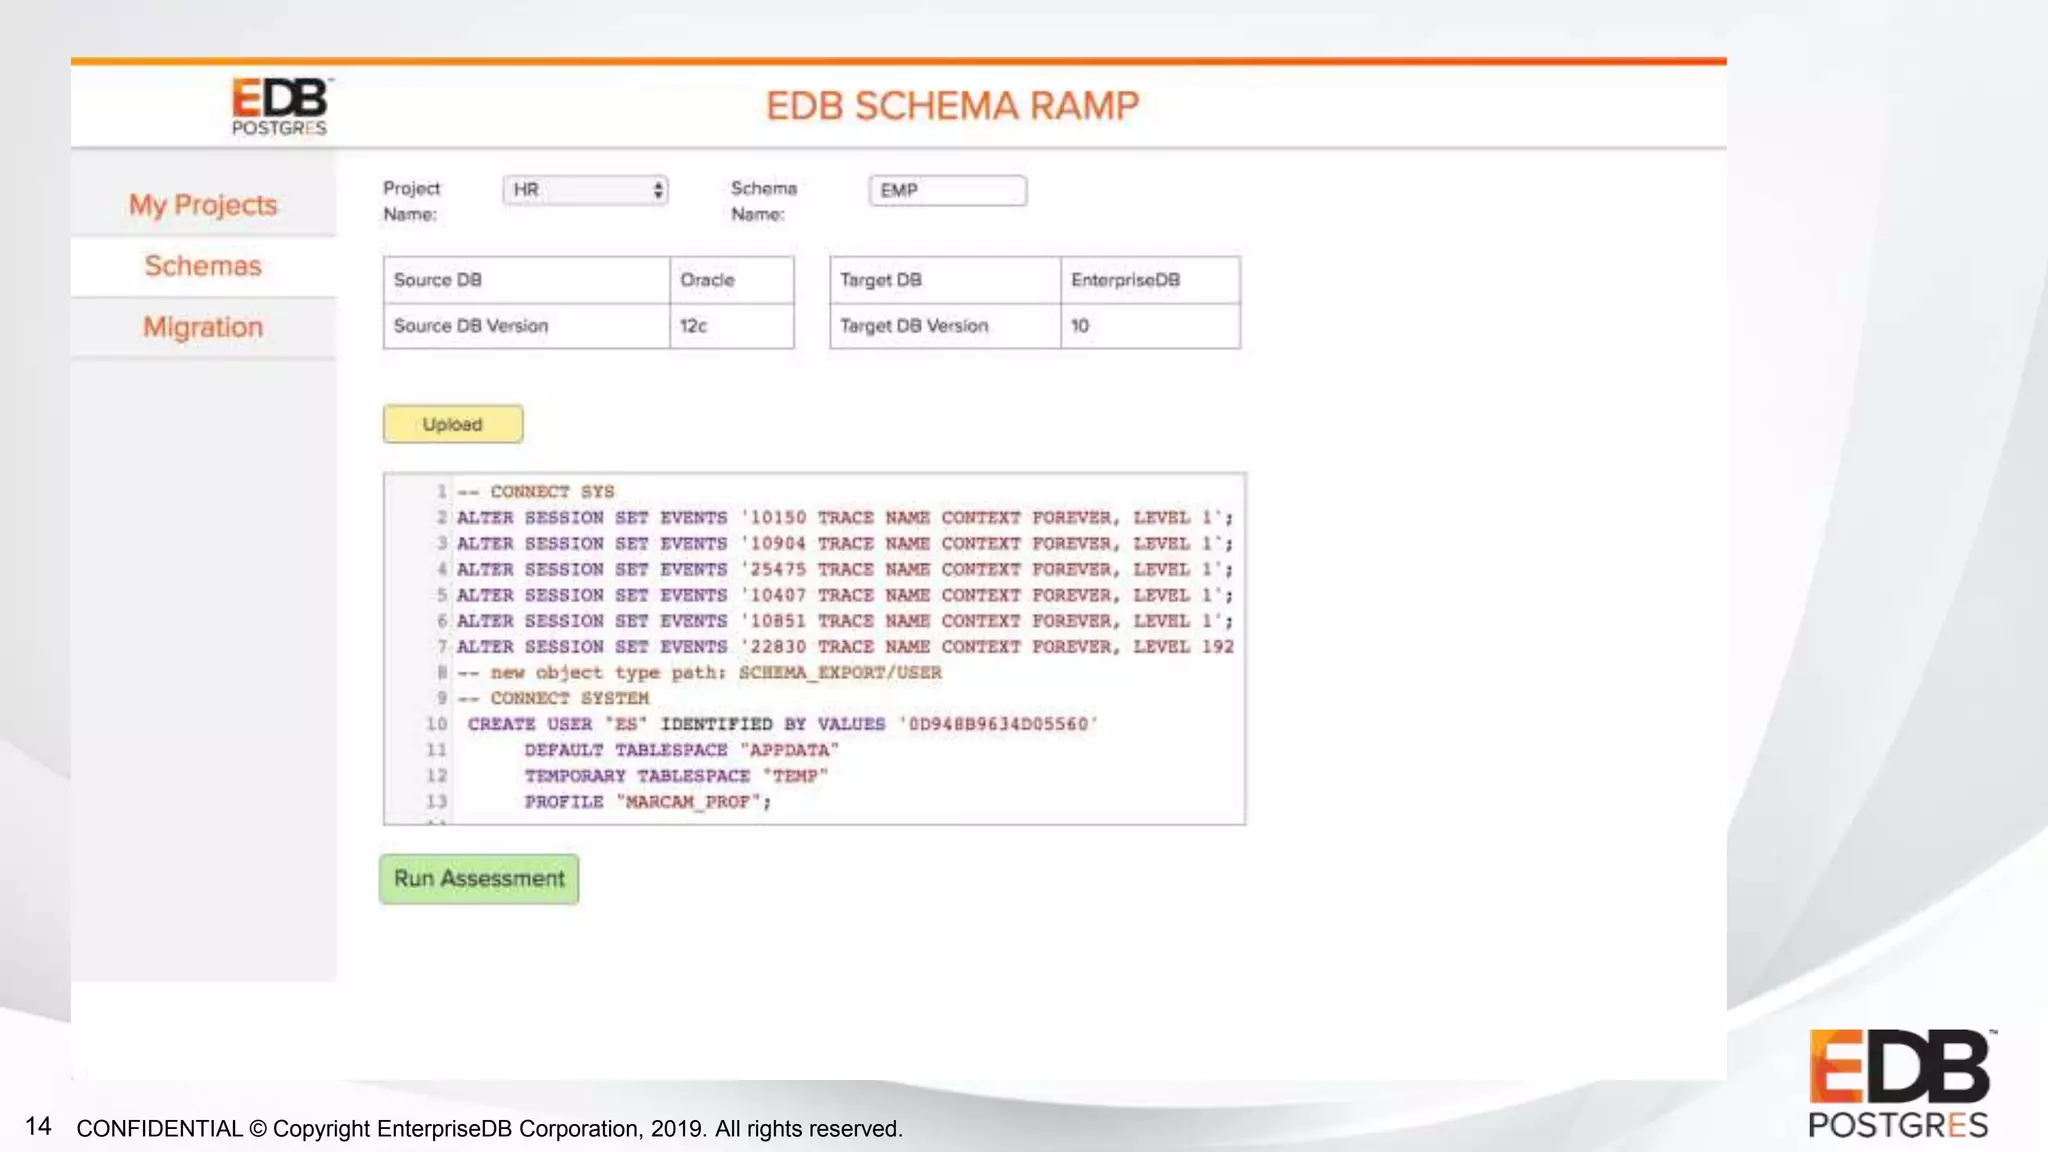Open My Projects in the sidebar
2048x1152 pixels.
[203, 205]
